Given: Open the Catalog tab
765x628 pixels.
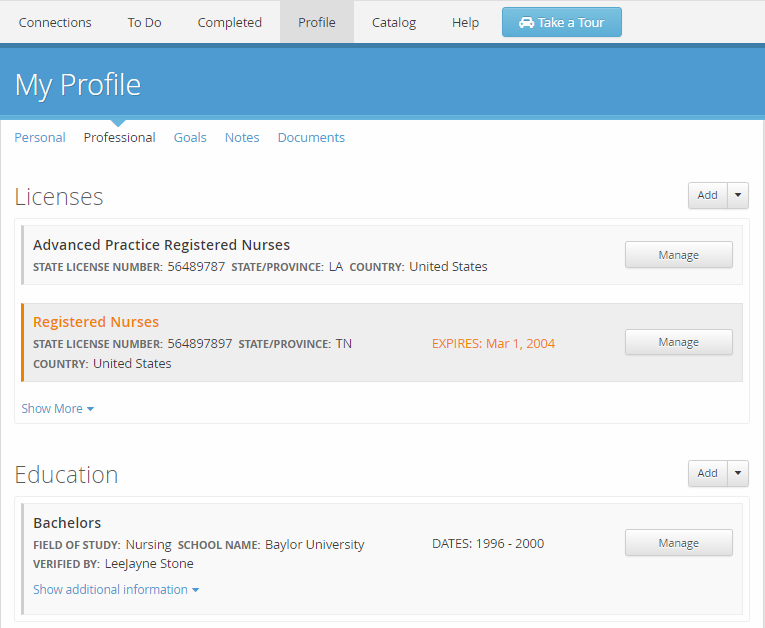Looking at the screenshot, I should pyautogui.click(x=394, y=22).
